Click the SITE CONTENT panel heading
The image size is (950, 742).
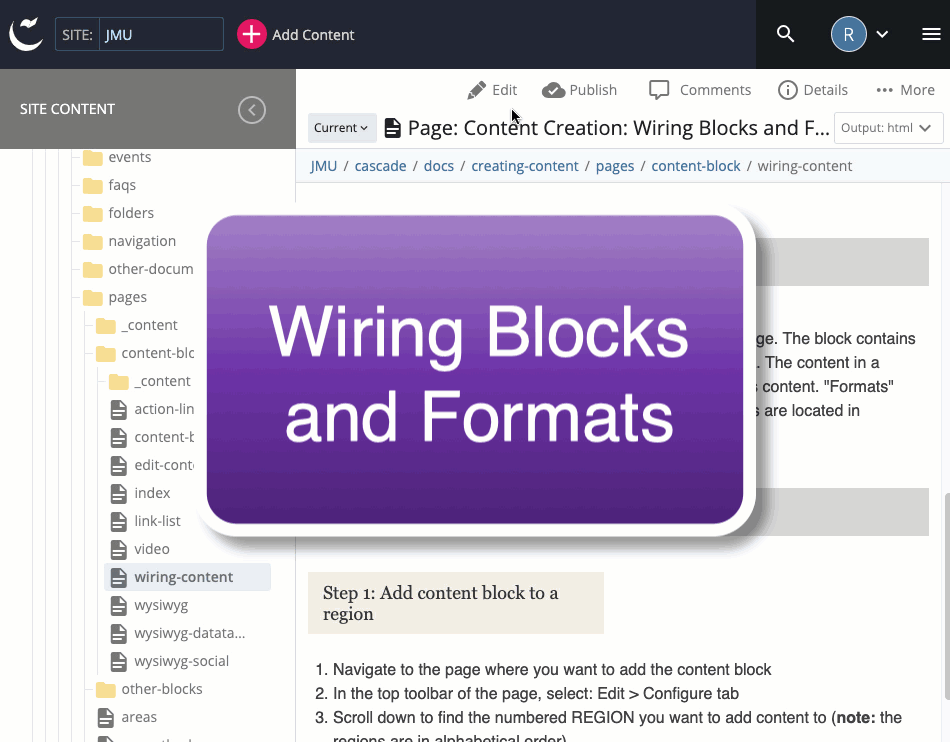(67, 109)
